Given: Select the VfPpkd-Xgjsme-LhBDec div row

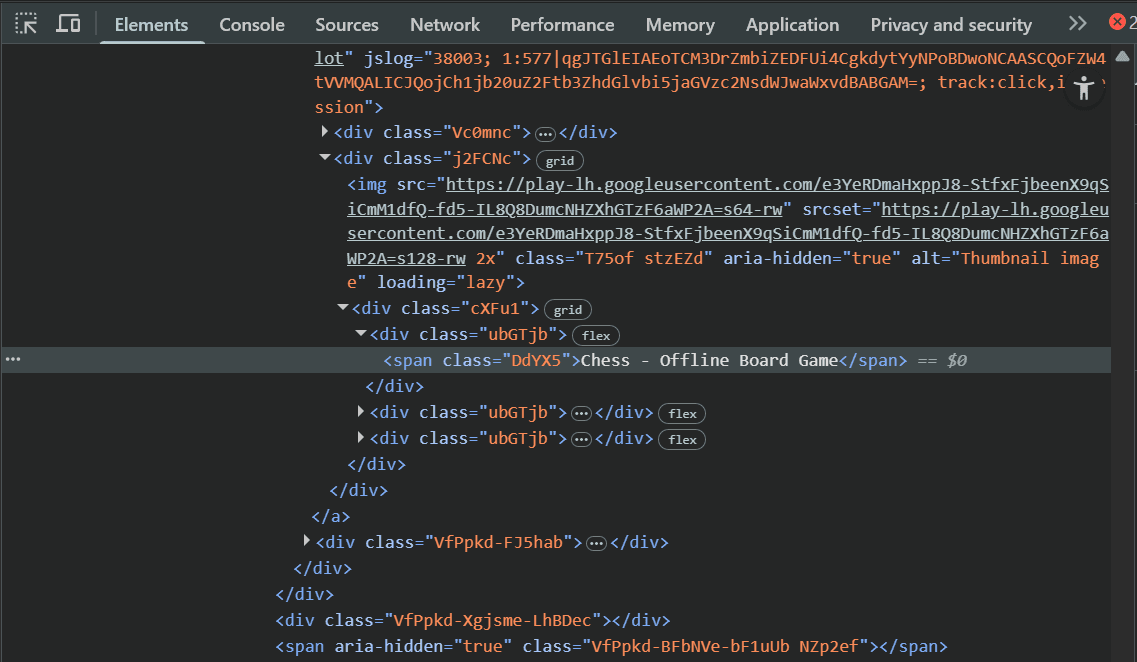Looking at the screenshot, I should (x=473, y=620).
